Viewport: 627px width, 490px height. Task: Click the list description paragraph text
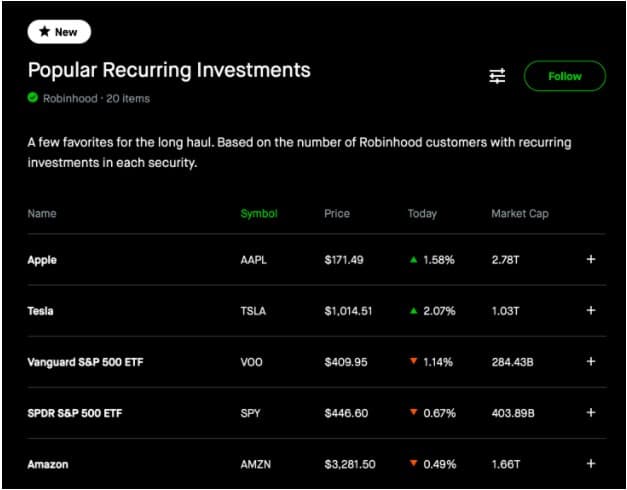[300, 153]
